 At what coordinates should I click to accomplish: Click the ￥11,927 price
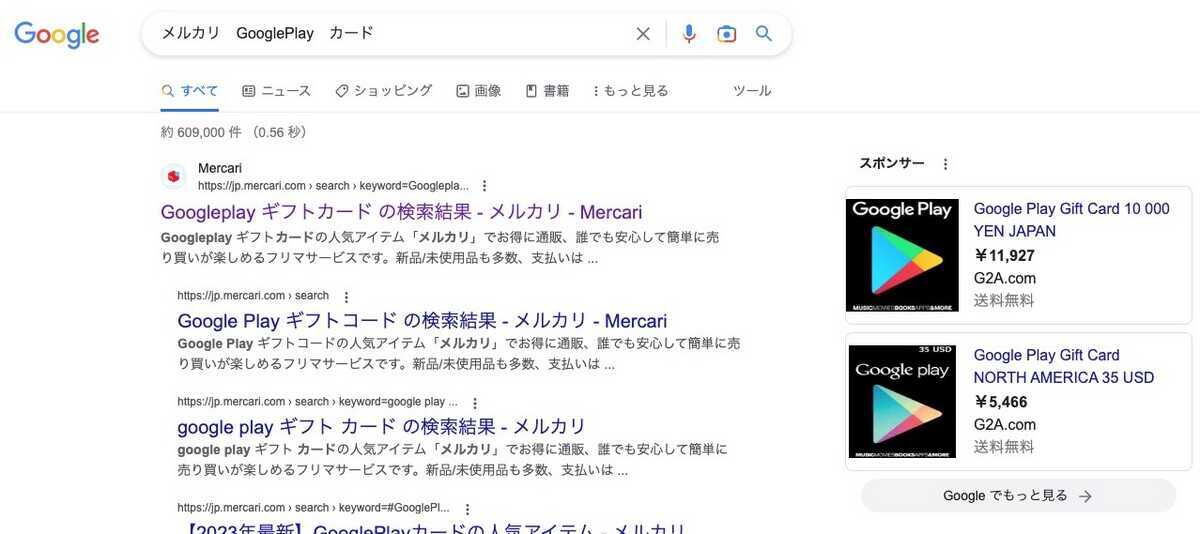(1004, 255)
